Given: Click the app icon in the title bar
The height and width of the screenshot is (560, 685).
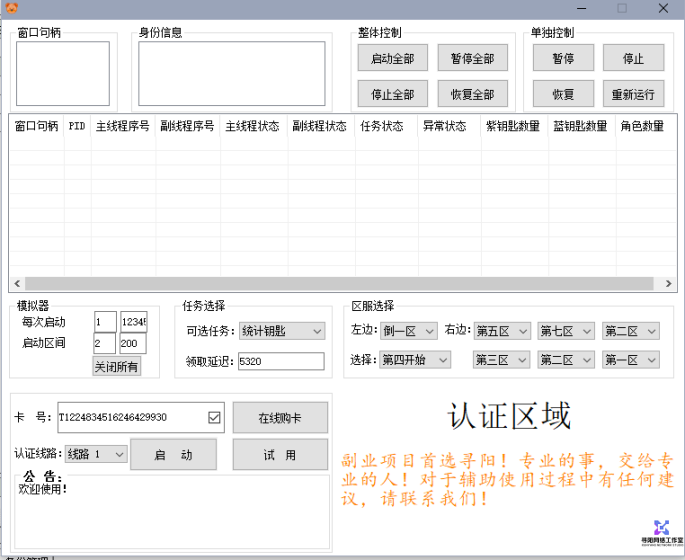Looking at the screenshot, I should click(12, 8).
